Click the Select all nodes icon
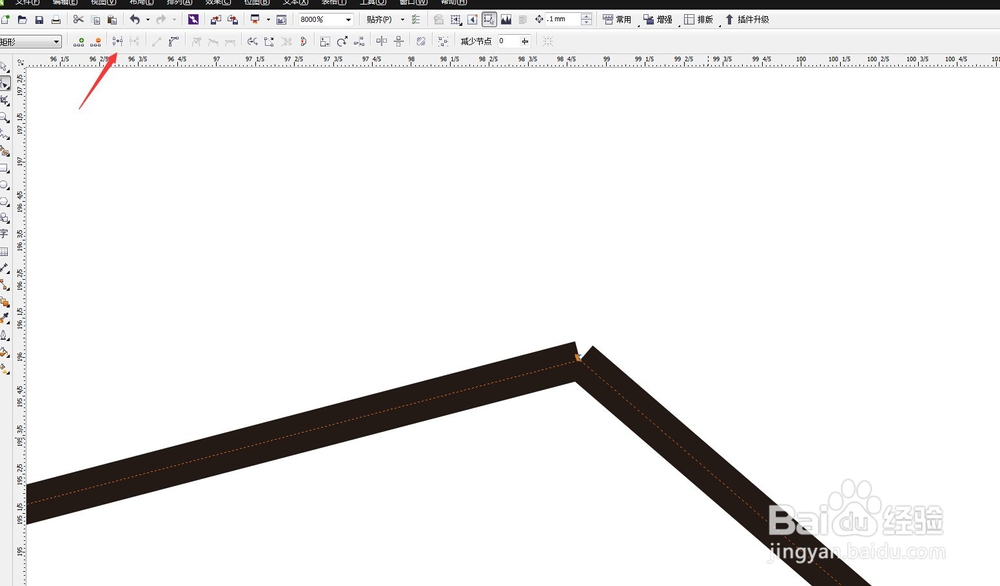Viewport: 1000px width, 586px height. [443, 41]
